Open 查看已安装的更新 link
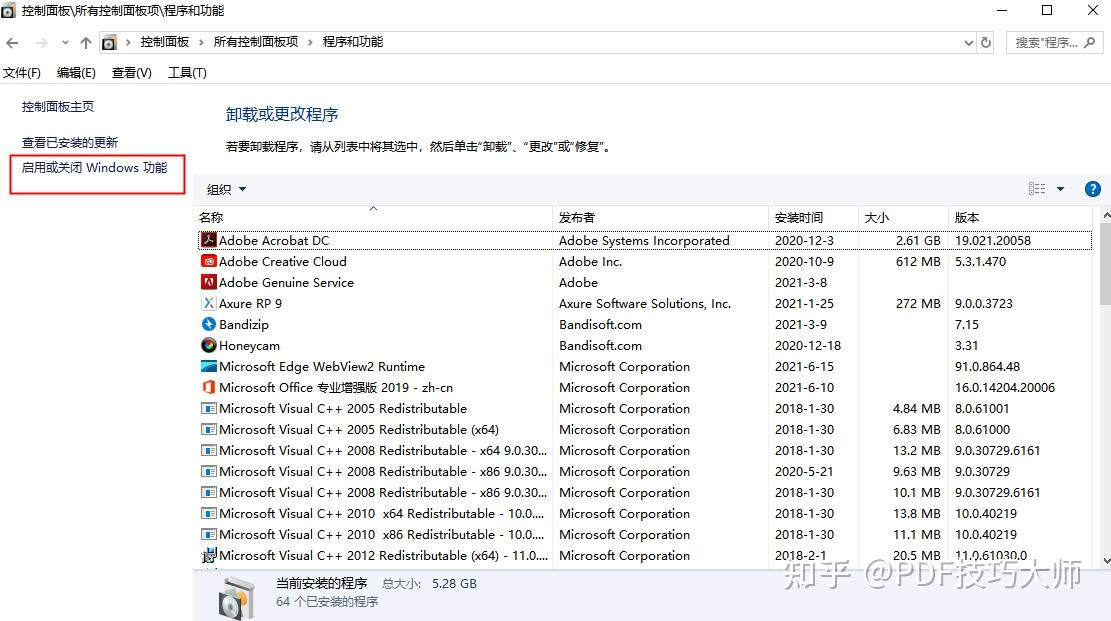This screenshot has height=621, width=1111. (69, 142)
